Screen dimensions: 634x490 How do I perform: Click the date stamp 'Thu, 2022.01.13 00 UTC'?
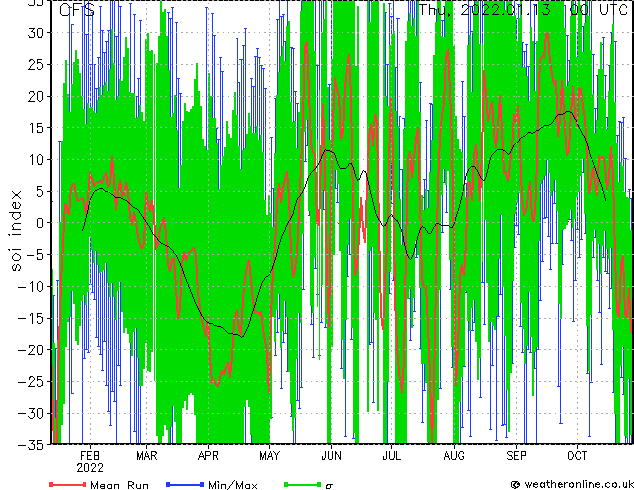click(523, 9)
